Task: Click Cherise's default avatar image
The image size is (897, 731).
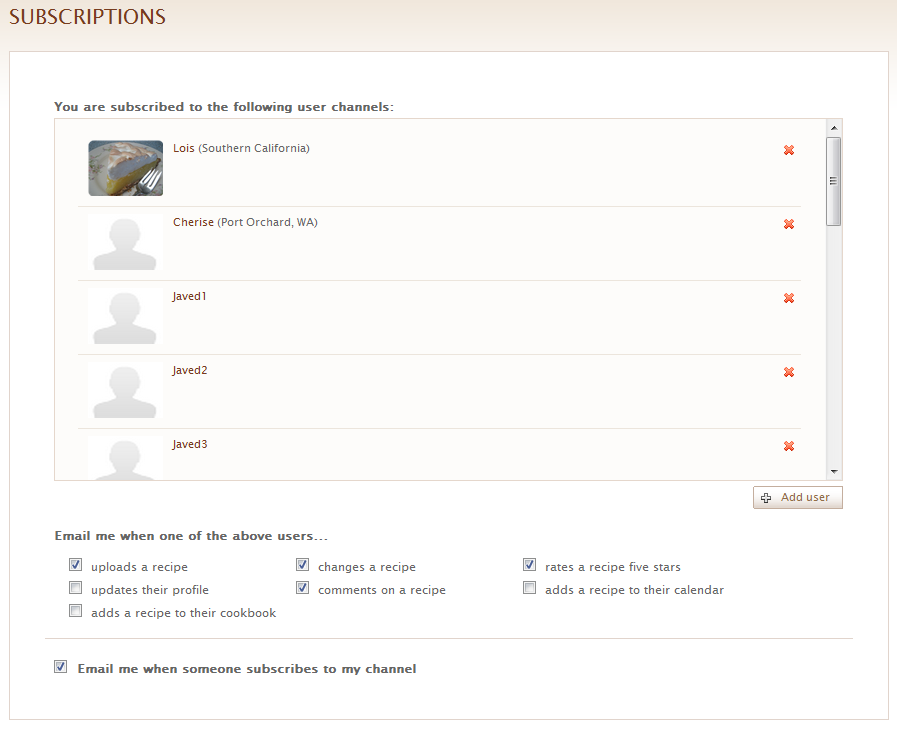Action: pyautogui.click(x=125, y=242)
